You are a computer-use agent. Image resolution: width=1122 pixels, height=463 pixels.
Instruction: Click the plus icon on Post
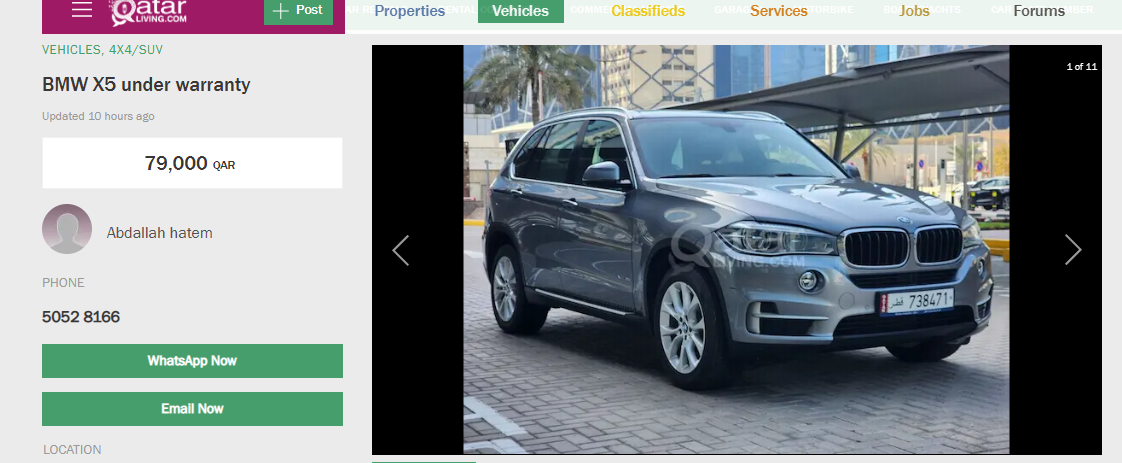click(x=280, y=10)
